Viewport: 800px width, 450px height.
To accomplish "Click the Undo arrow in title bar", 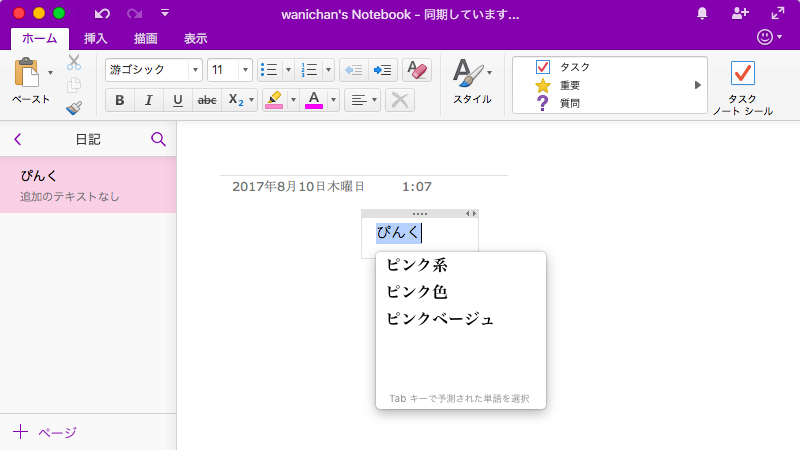I will (x=102, y=14).
